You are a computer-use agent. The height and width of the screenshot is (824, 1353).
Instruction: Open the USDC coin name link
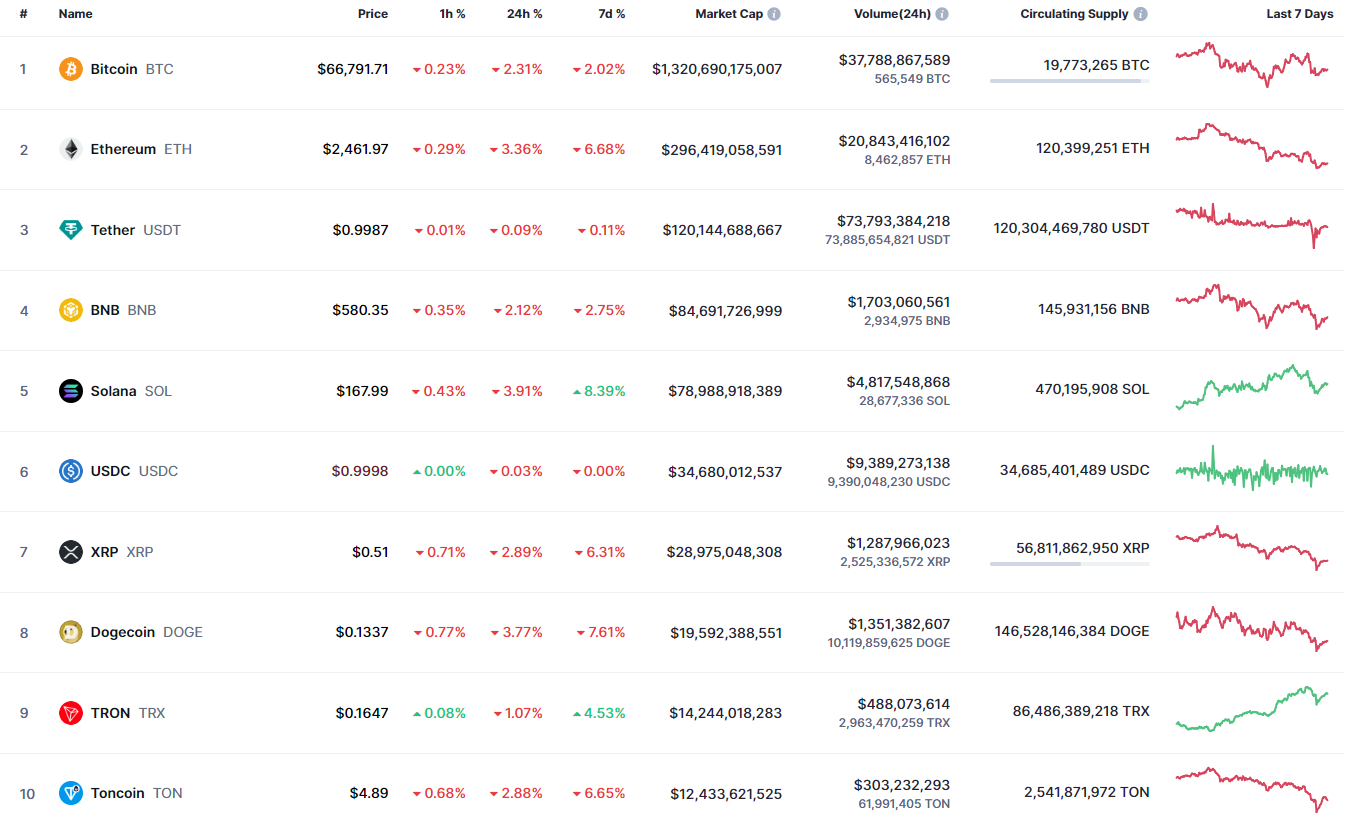110,471
